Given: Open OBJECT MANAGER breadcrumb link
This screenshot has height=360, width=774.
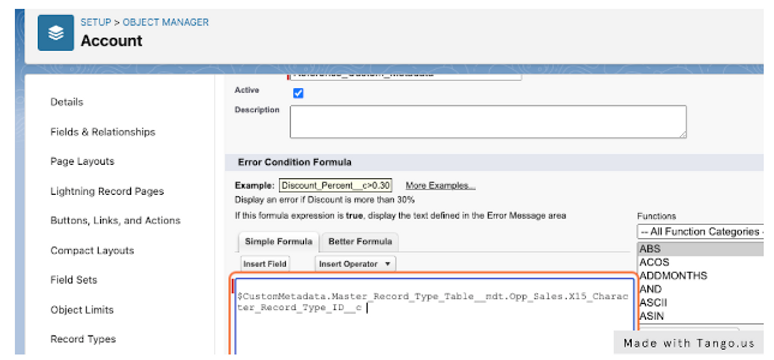Looking at the screenshot, I should pyautogui.click(x=165, y=22).
